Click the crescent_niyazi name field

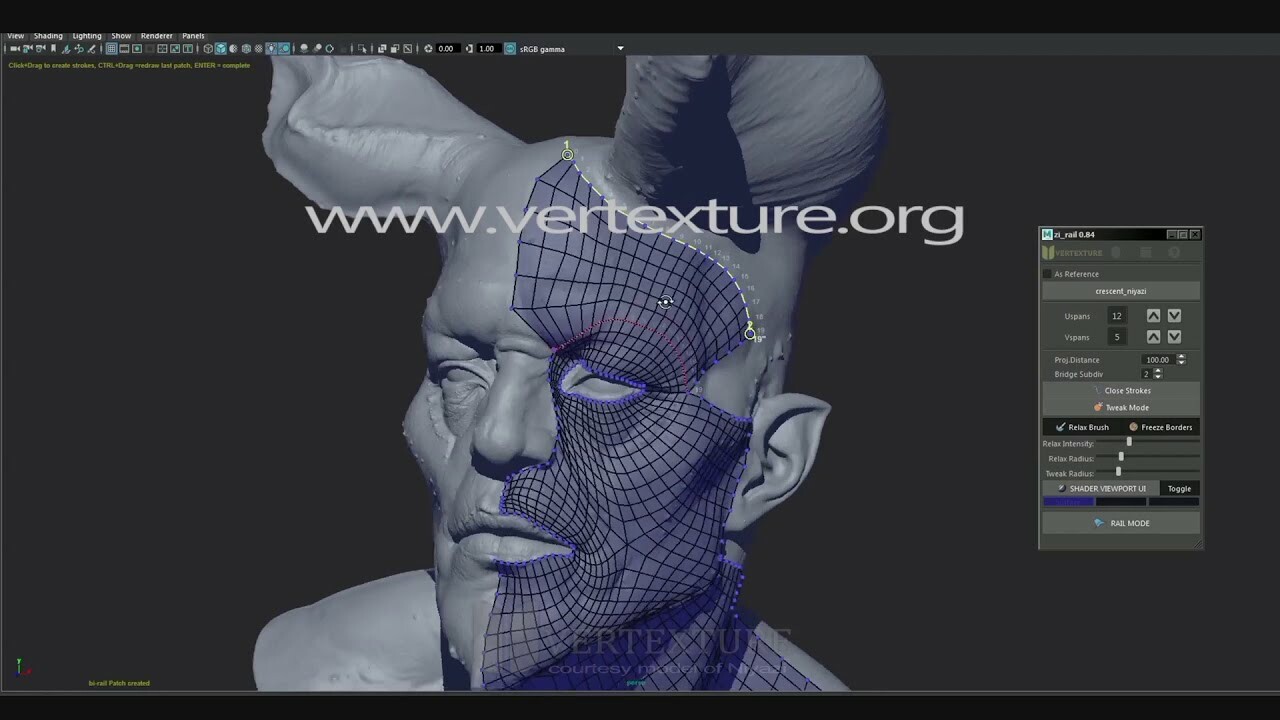coord(1120,290)
